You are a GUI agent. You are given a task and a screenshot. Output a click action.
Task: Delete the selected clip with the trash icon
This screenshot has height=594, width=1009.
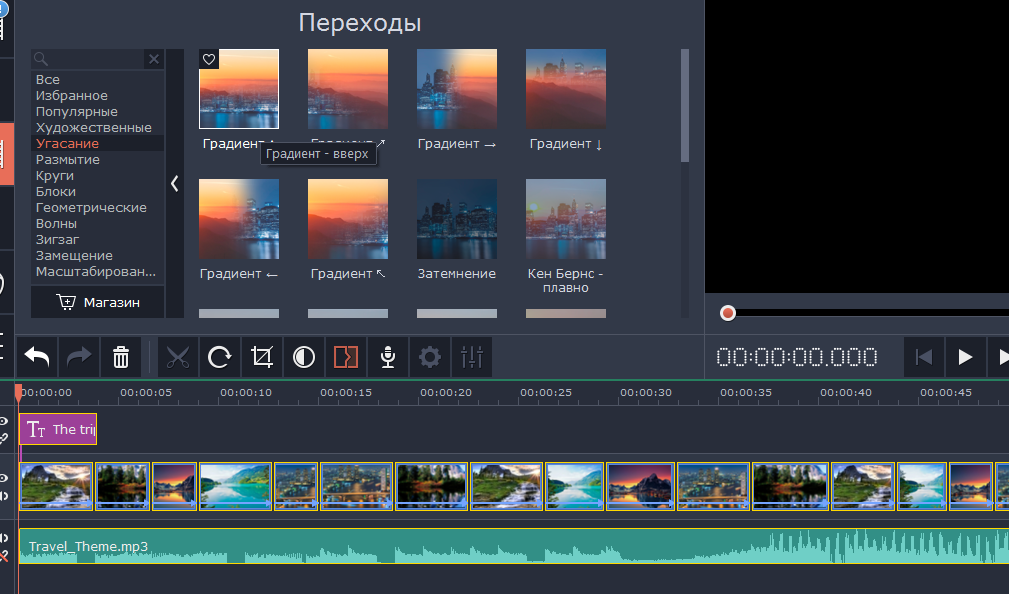(x=120, y=357)
